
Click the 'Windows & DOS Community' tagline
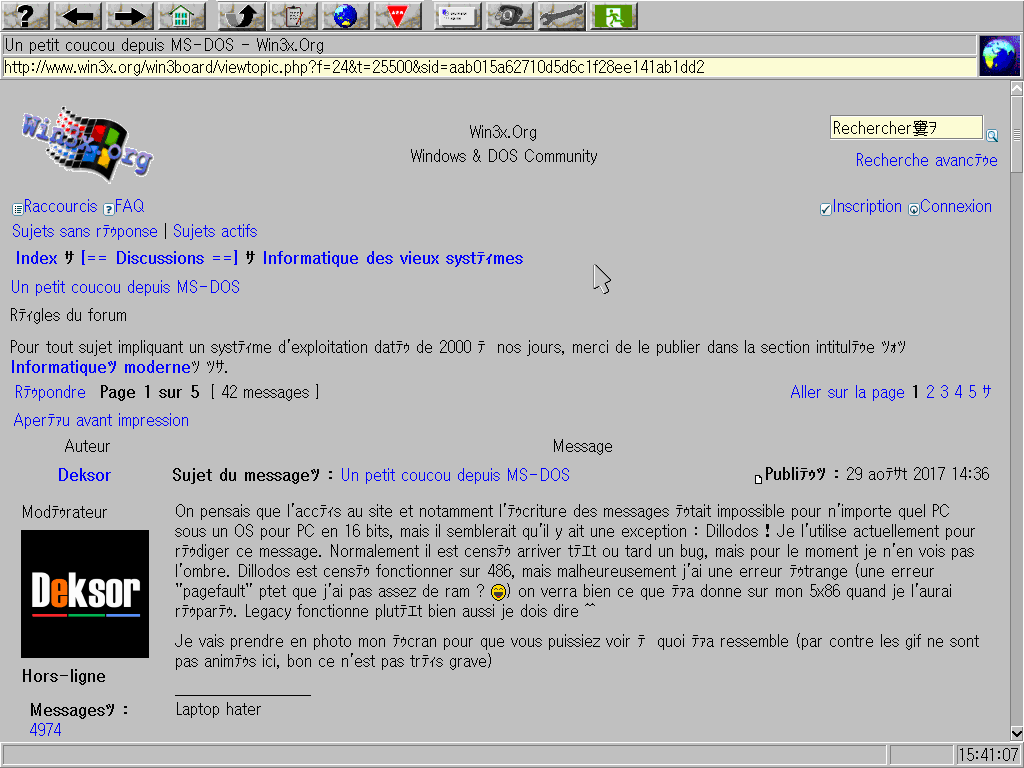coord(504,156)
